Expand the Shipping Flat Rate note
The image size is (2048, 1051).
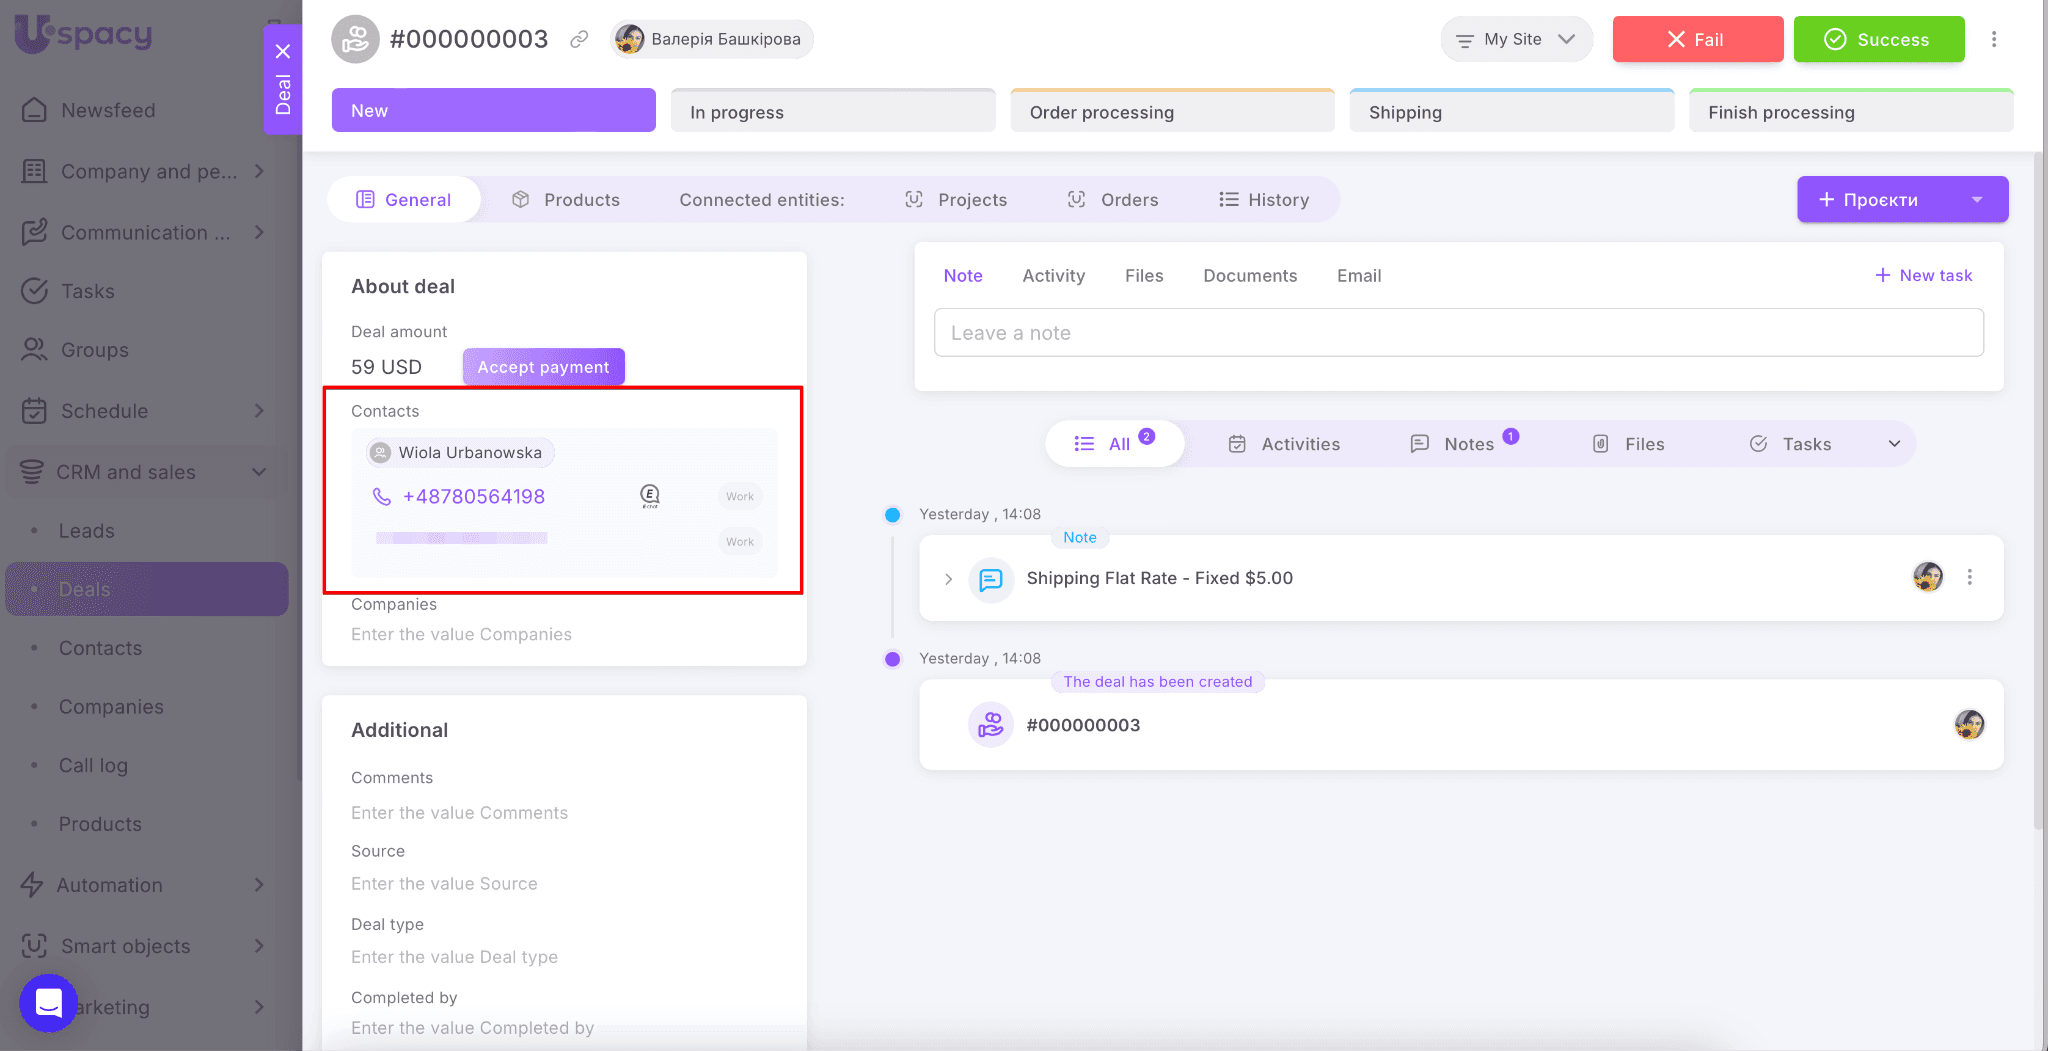[x=948, y=579]
